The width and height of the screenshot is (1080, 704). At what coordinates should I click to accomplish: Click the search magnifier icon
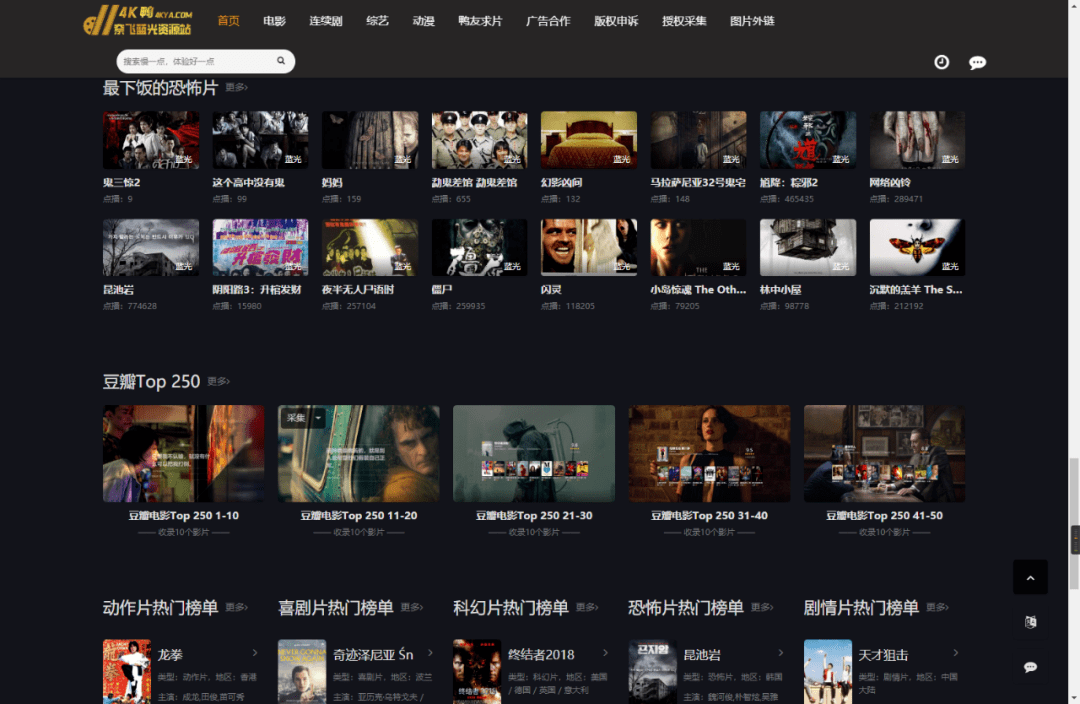click(281, 61)
